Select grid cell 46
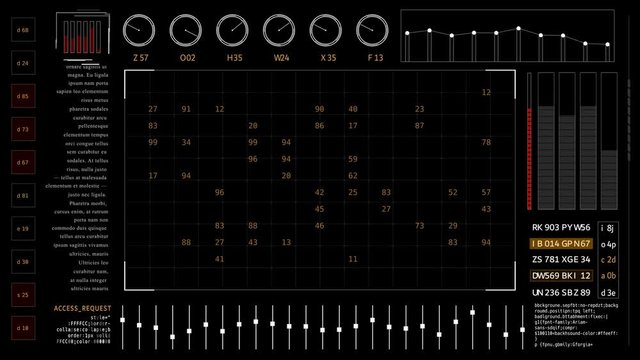 [320, 226]
